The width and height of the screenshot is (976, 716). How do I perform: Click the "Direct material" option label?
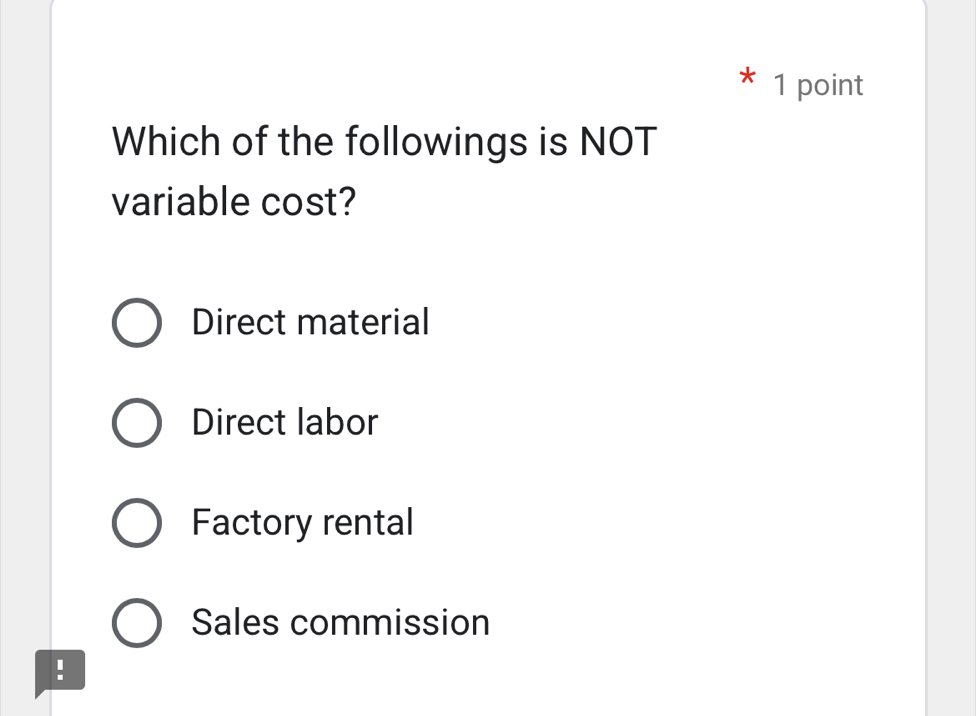click(x=310, y=322)
